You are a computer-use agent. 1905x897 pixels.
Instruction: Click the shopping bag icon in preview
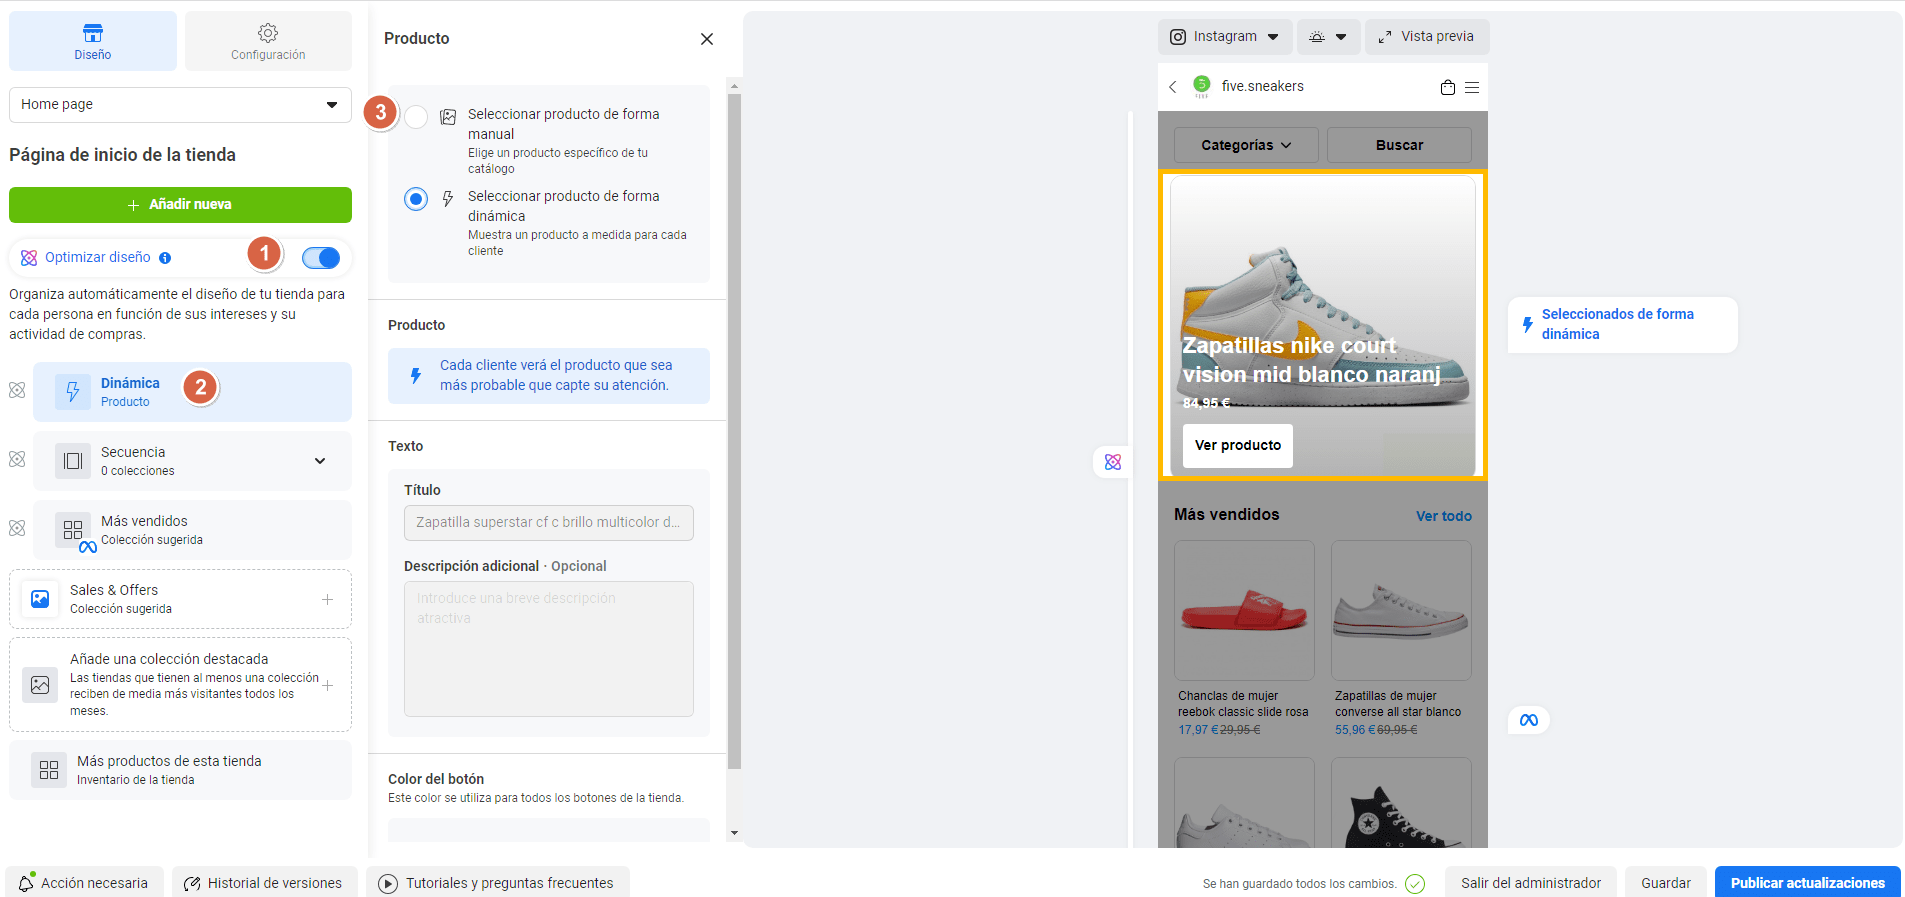[1447, 87]
